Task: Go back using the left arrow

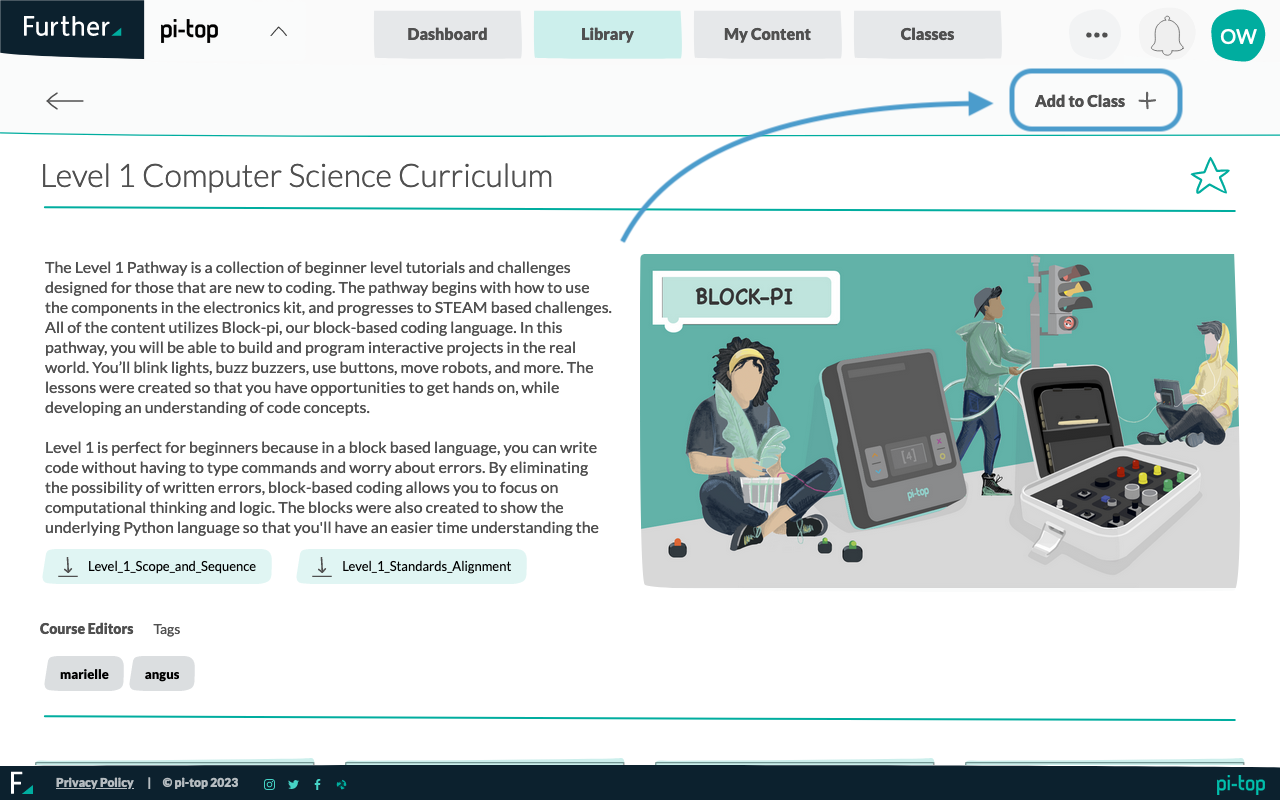Action: coord(65,101)
